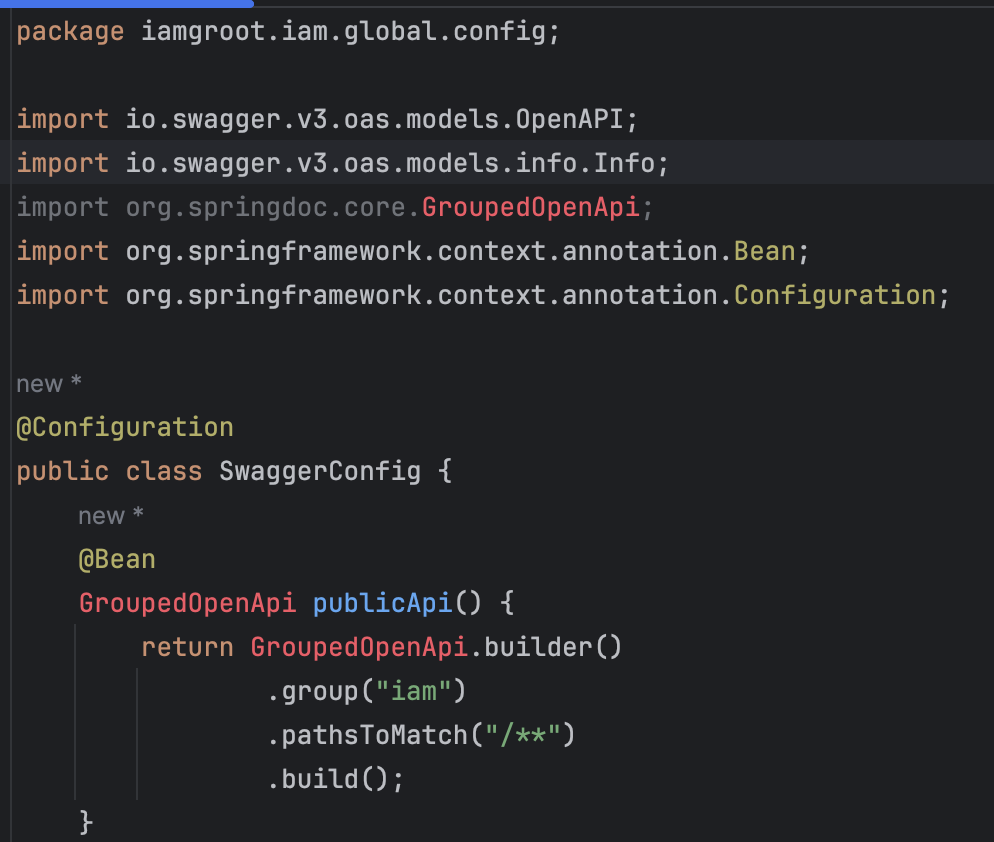This screenshot has width=994, height=842.
Task: Click the return keyword
Action: click(x=188, y=647)
